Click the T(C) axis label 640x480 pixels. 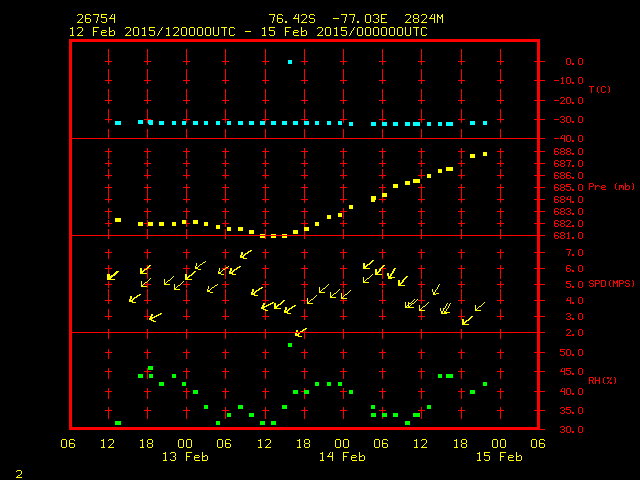tap(600, 90)
